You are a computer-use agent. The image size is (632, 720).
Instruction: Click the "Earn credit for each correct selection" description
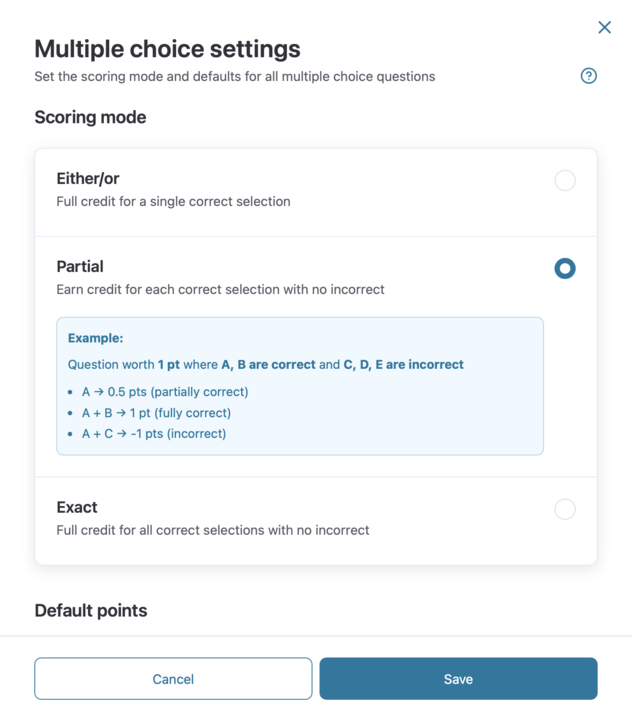pos(220,289)
